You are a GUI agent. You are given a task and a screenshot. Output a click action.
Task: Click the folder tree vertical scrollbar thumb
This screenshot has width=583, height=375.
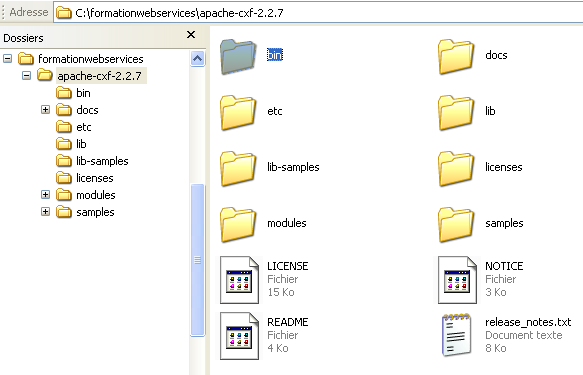tap(197, 260)
